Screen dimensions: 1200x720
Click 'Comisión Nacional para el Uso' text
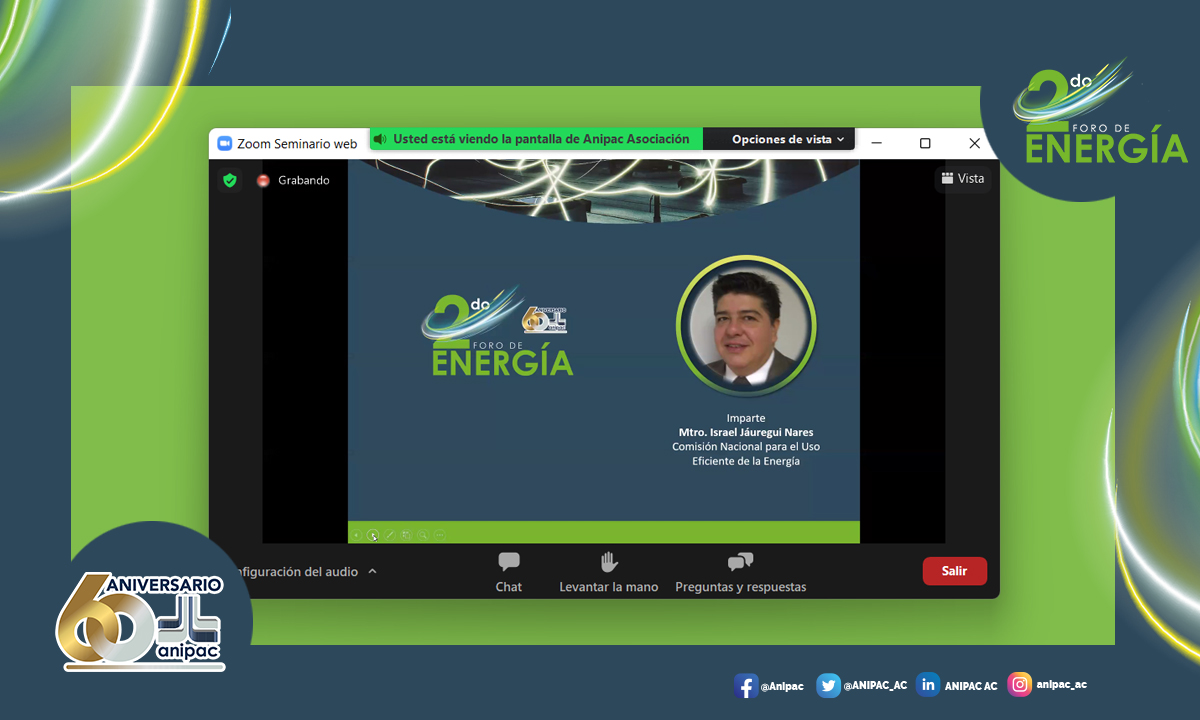[x=746, y=446]
